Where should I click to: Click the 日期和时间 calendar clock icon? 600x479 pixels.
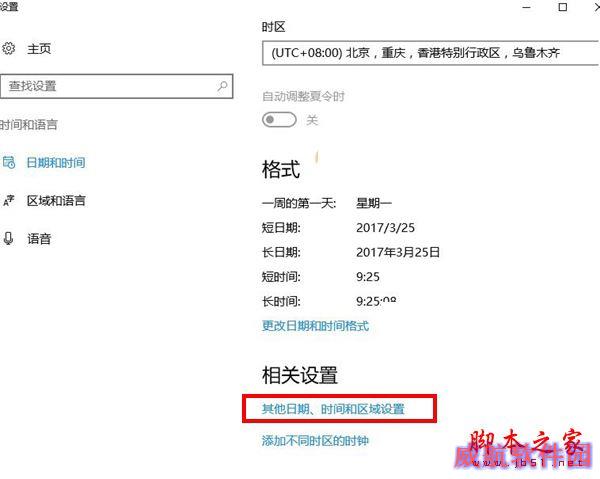9,162
